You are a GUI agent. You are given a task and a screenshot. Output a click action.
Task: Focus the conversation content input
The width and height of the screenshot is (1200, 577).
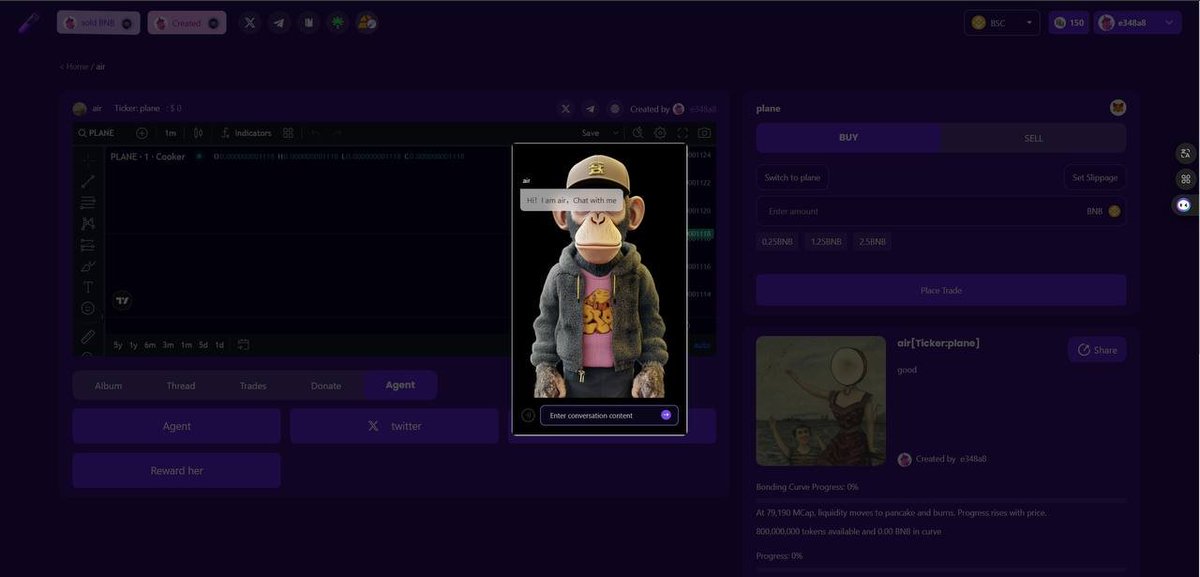tap(609, 415)
